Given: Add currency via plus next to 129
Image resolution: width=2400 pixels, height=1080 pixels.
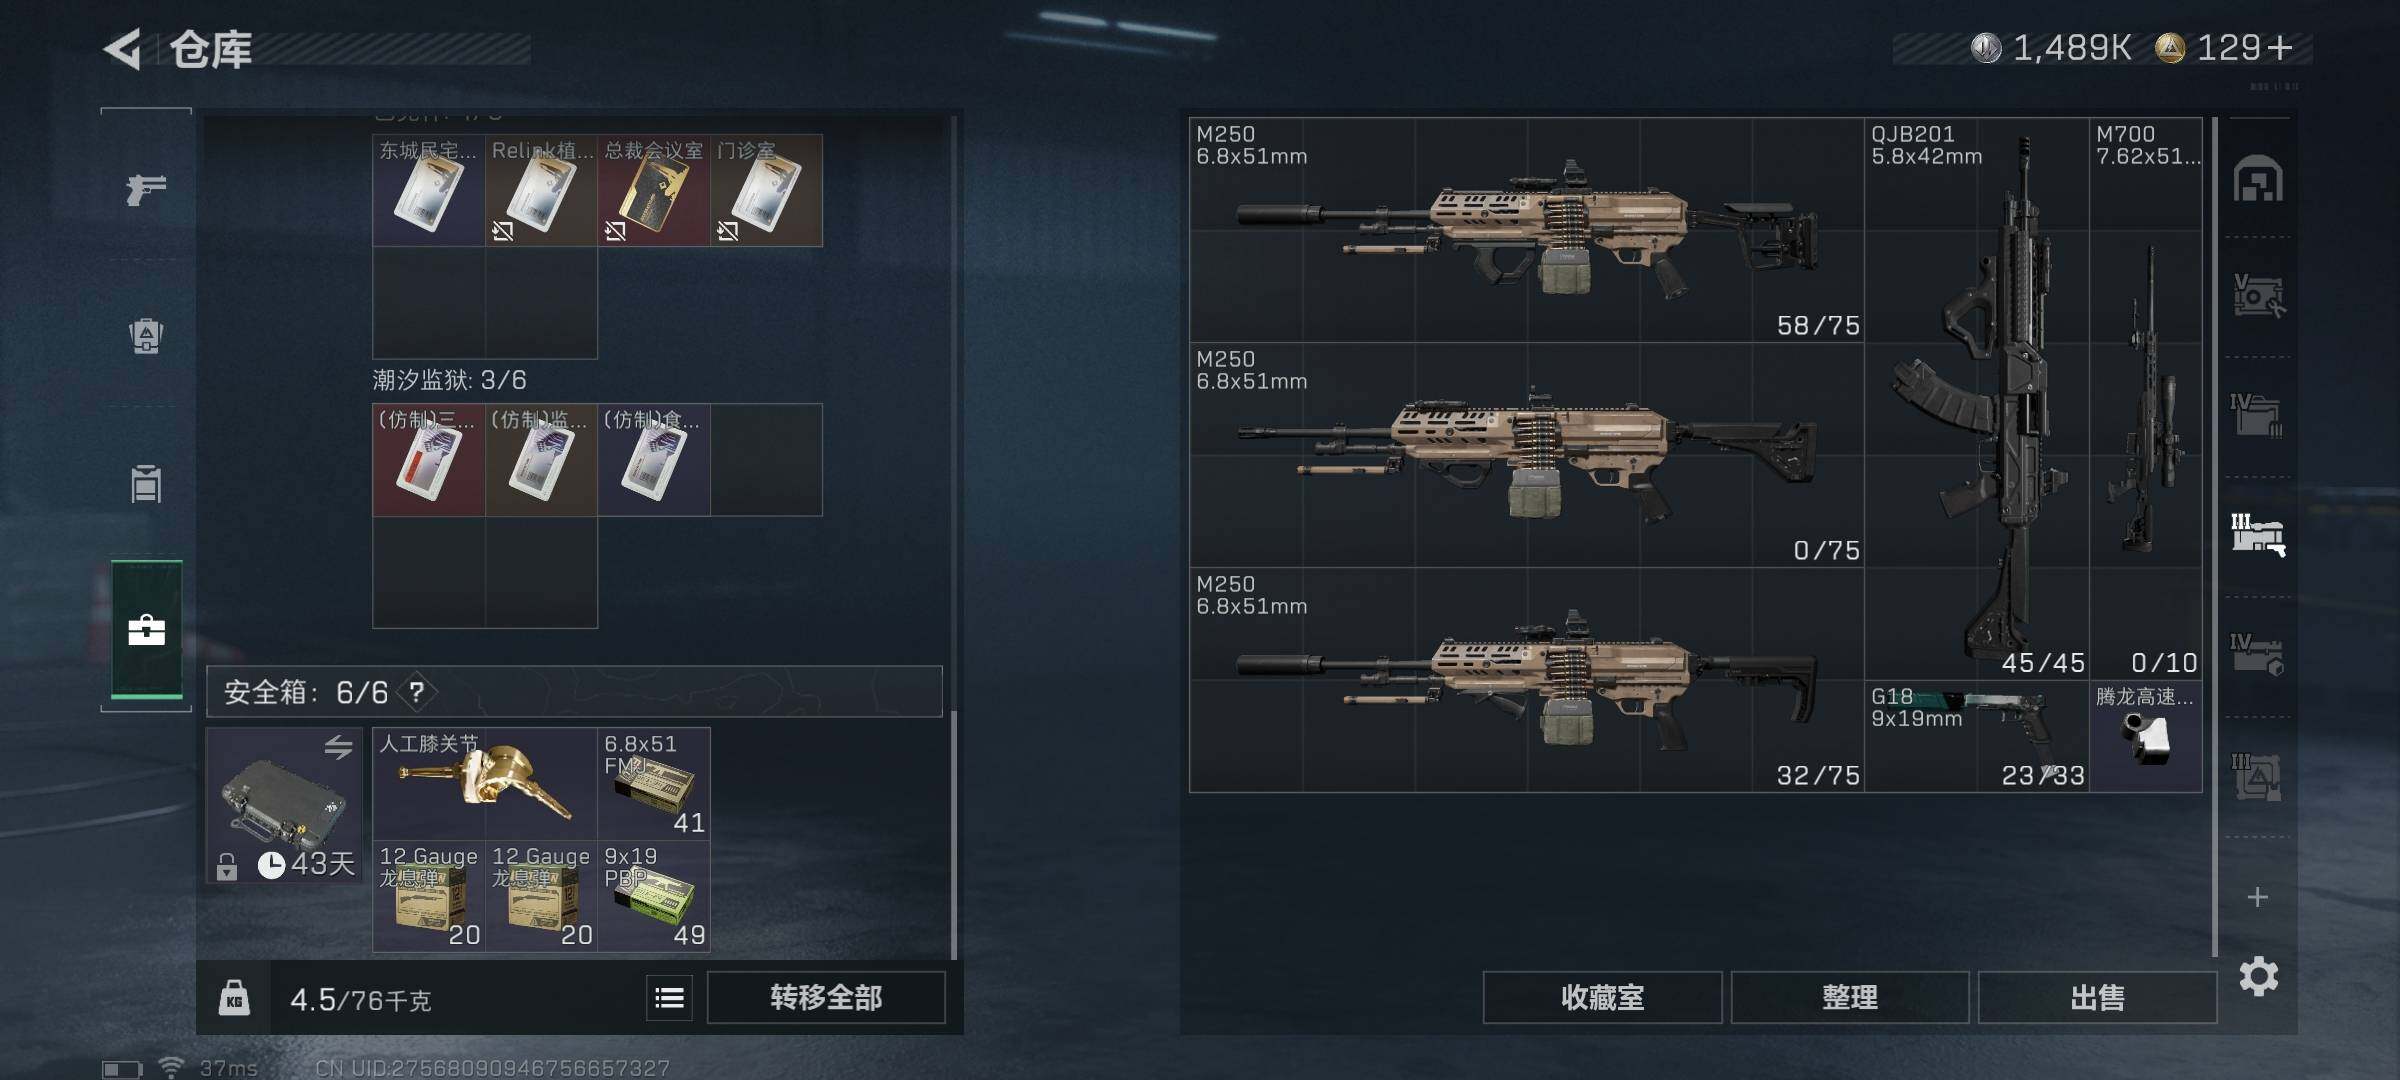Looking at the screenshot, I should click(x=2281, y=47).
